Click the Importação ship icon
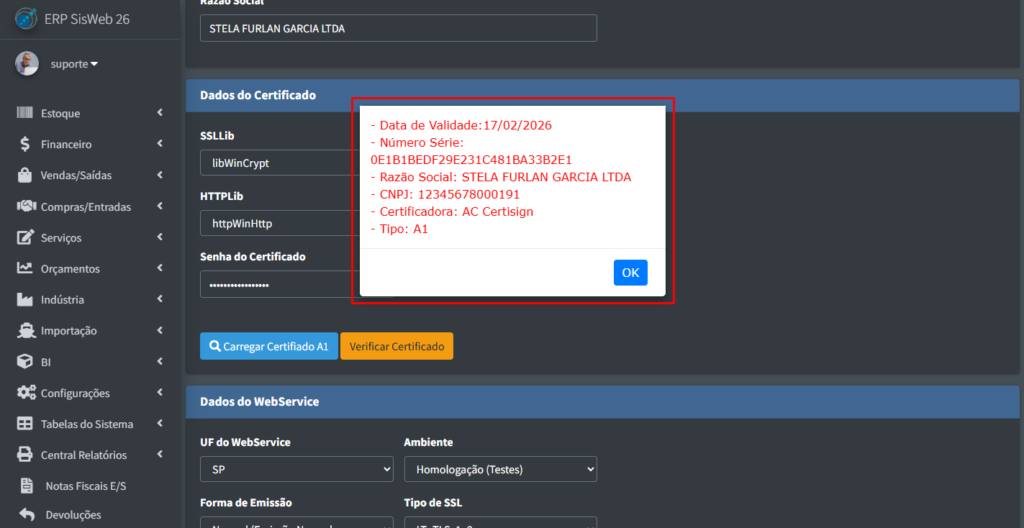The height and width of the screenshot is (528, 1024). [x=24, y=331]
